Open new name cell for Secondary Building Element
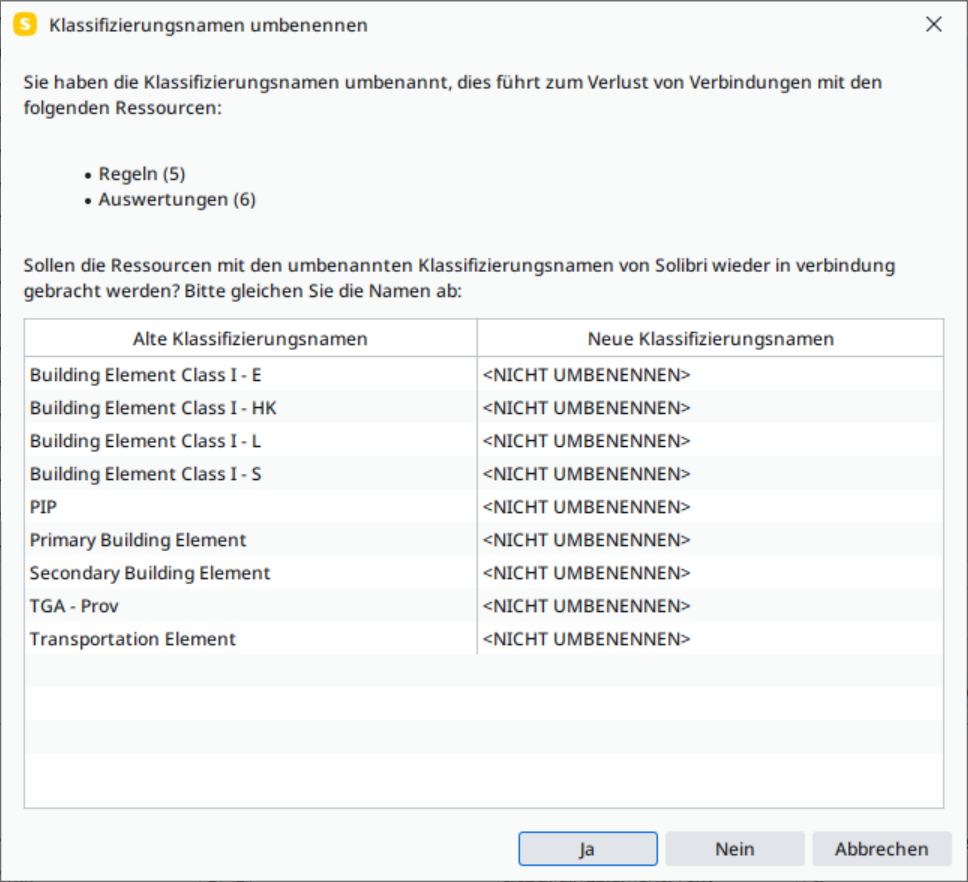 pos(711,573)
